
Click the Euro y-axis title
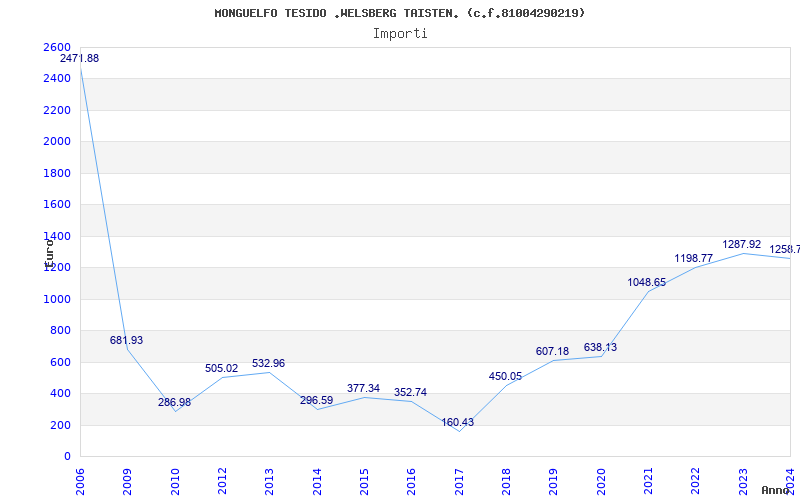pyautogui.click(x=49, y=253)
